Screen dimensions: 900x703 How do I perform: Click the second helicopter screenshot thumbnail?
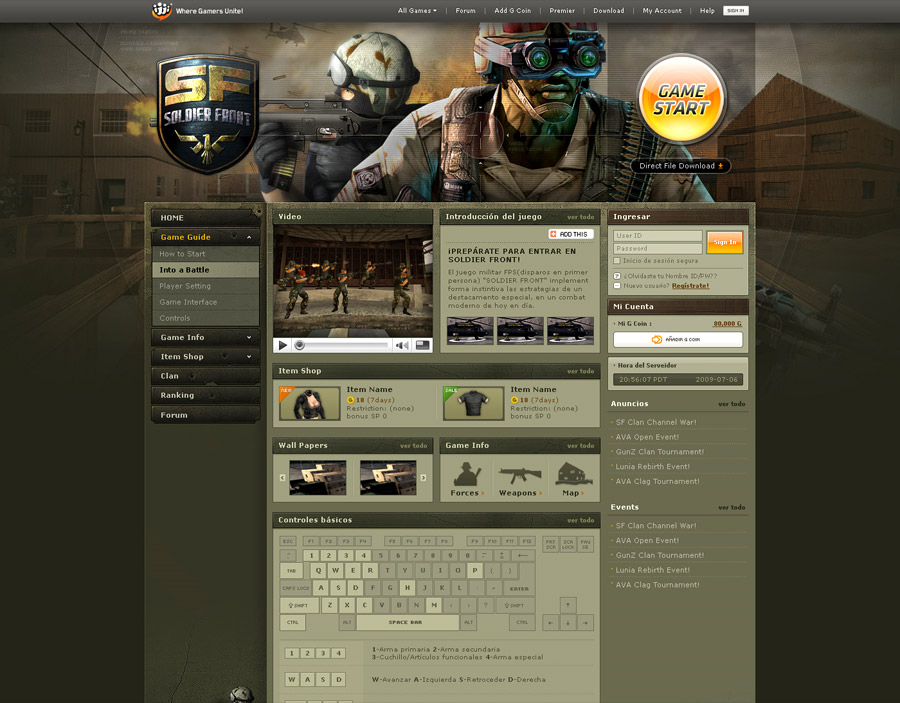point(520,330)
